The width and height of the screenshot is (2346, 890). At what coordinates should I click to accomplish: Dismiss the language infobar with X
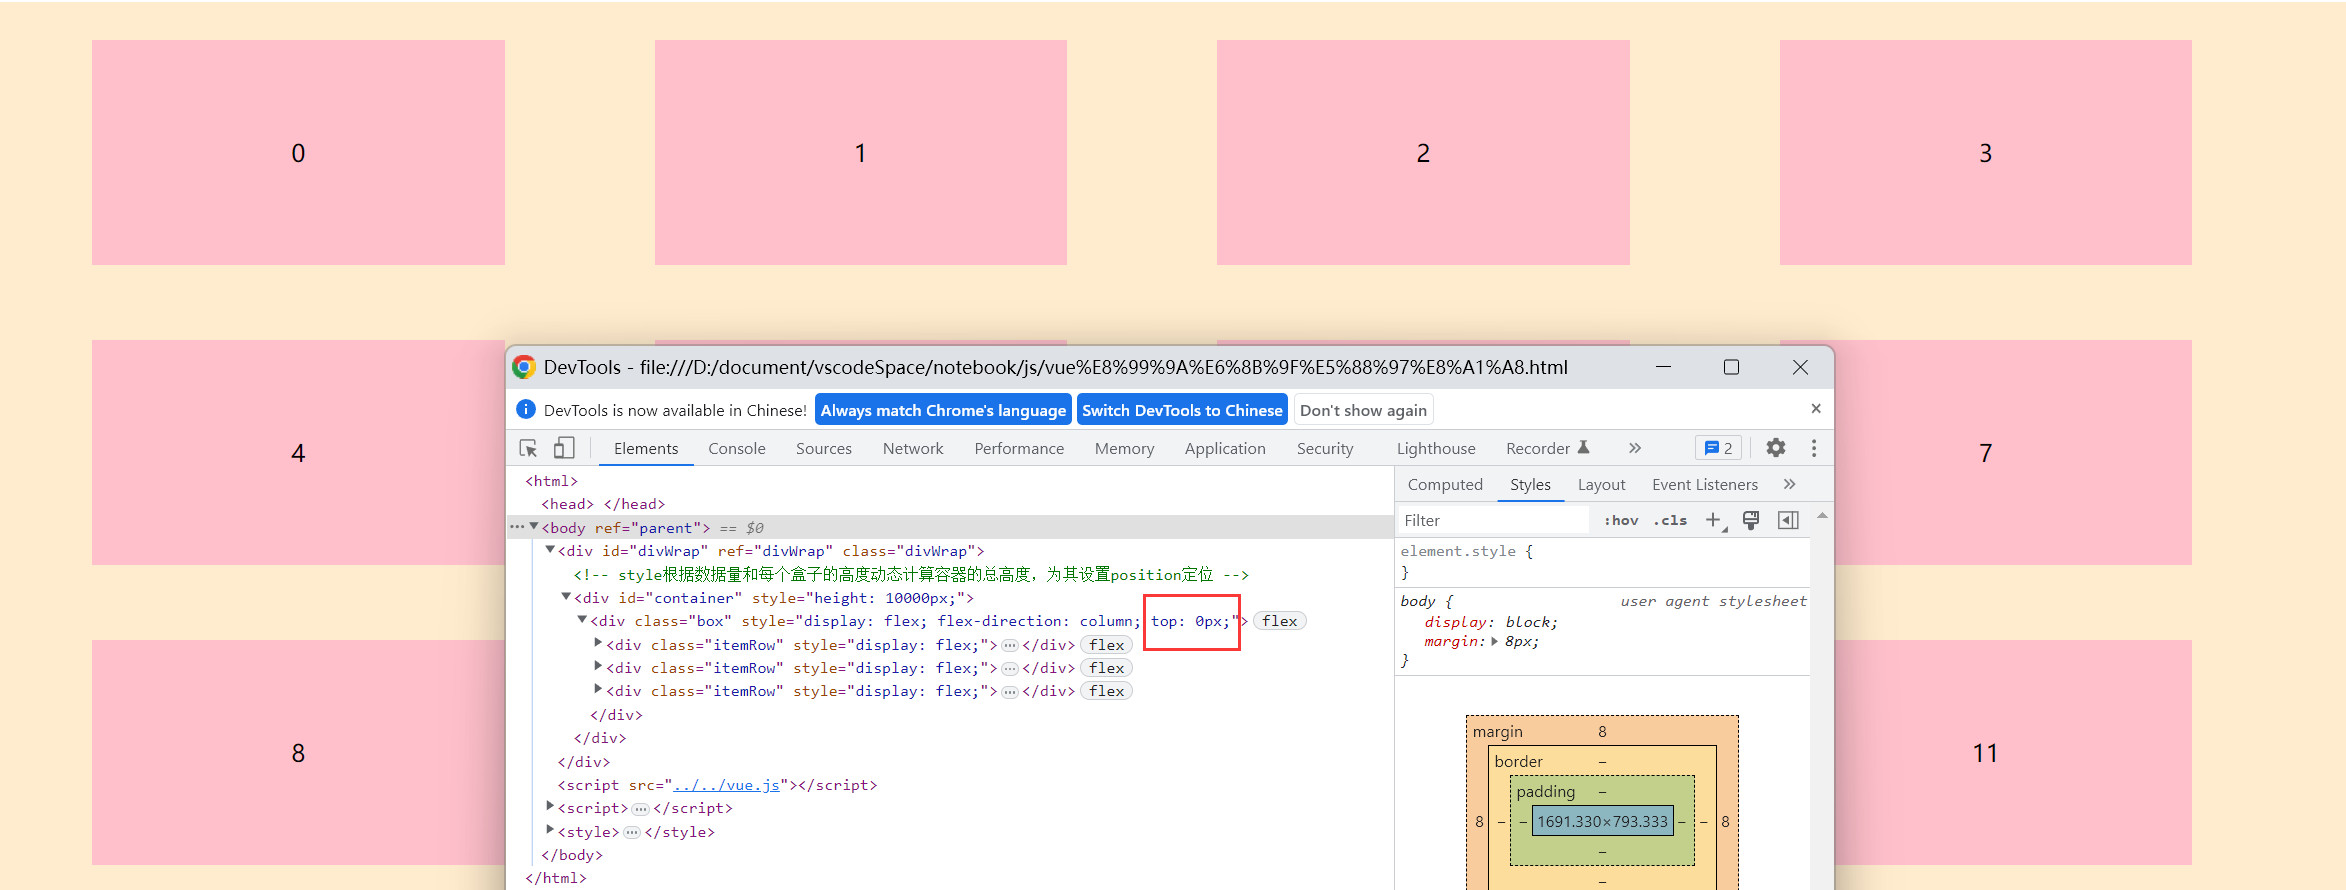[1816, 409]
